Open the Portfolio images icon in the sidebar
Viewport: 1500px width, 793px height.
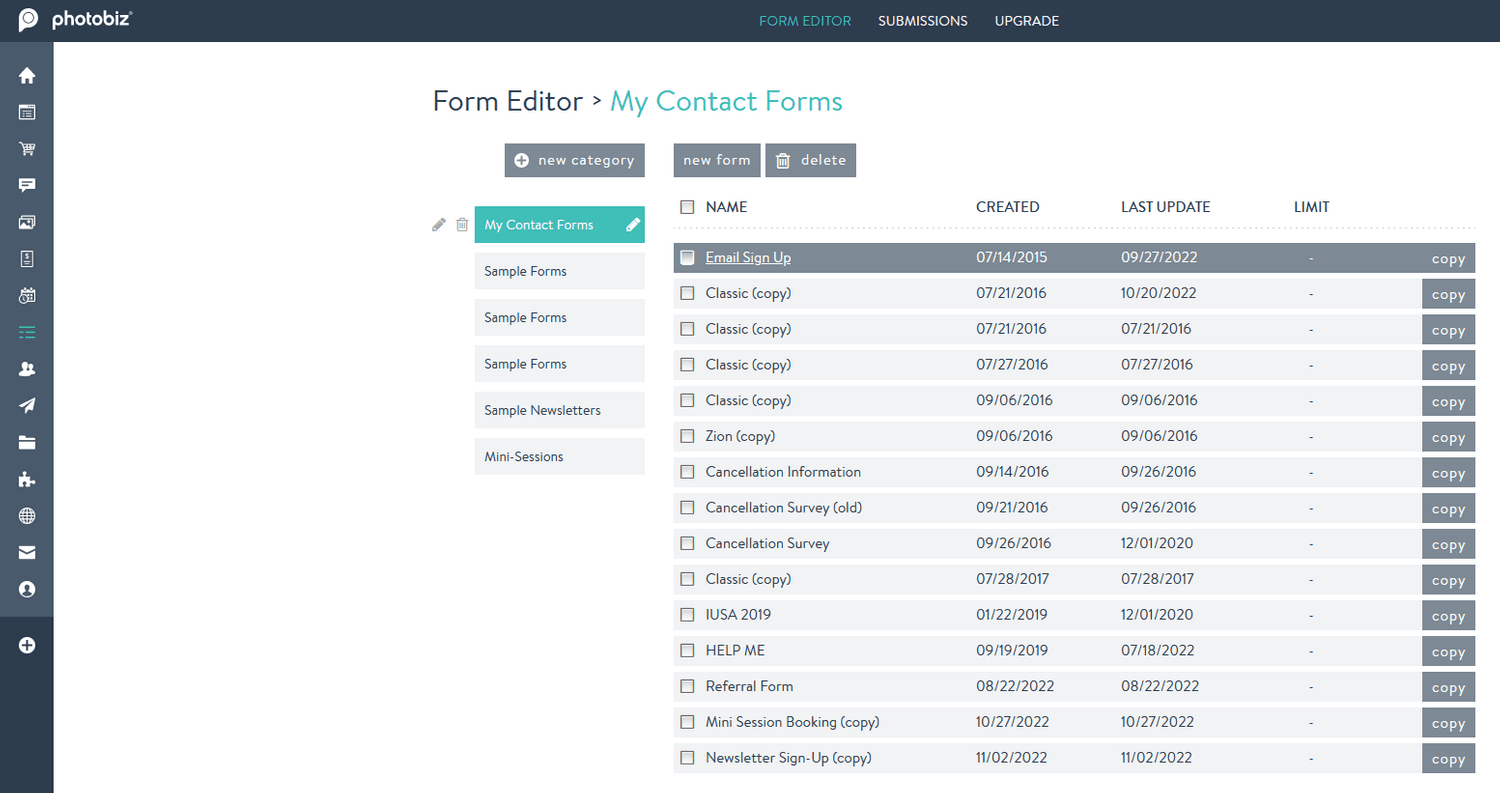click(27, 222)
